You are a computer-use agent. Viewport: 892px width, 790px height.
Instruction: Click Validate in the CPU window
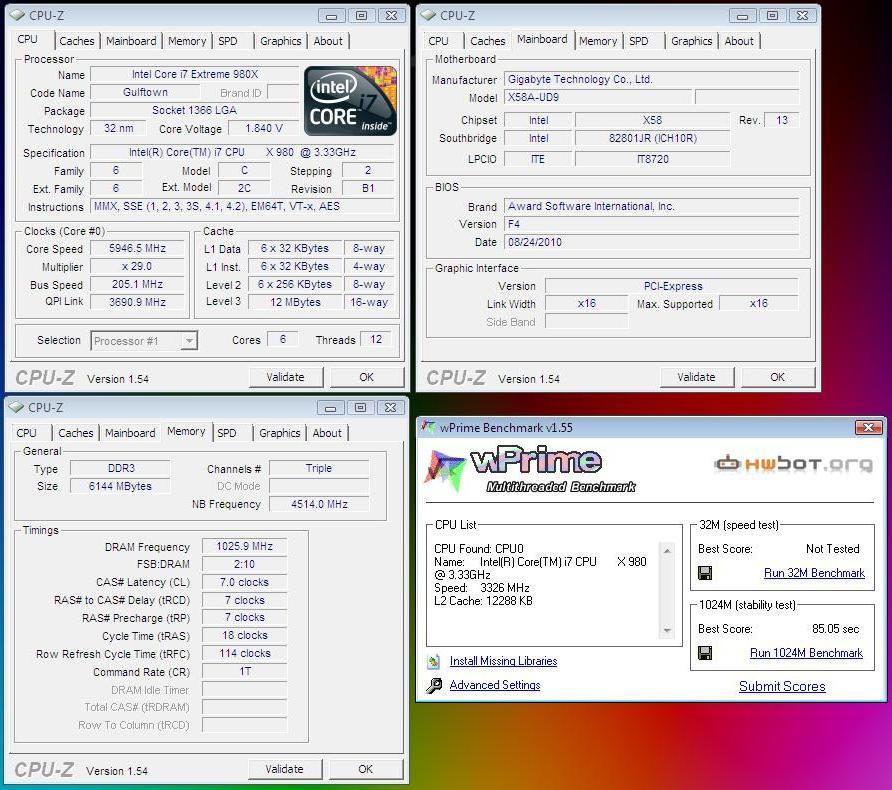[x=286, y=377]
